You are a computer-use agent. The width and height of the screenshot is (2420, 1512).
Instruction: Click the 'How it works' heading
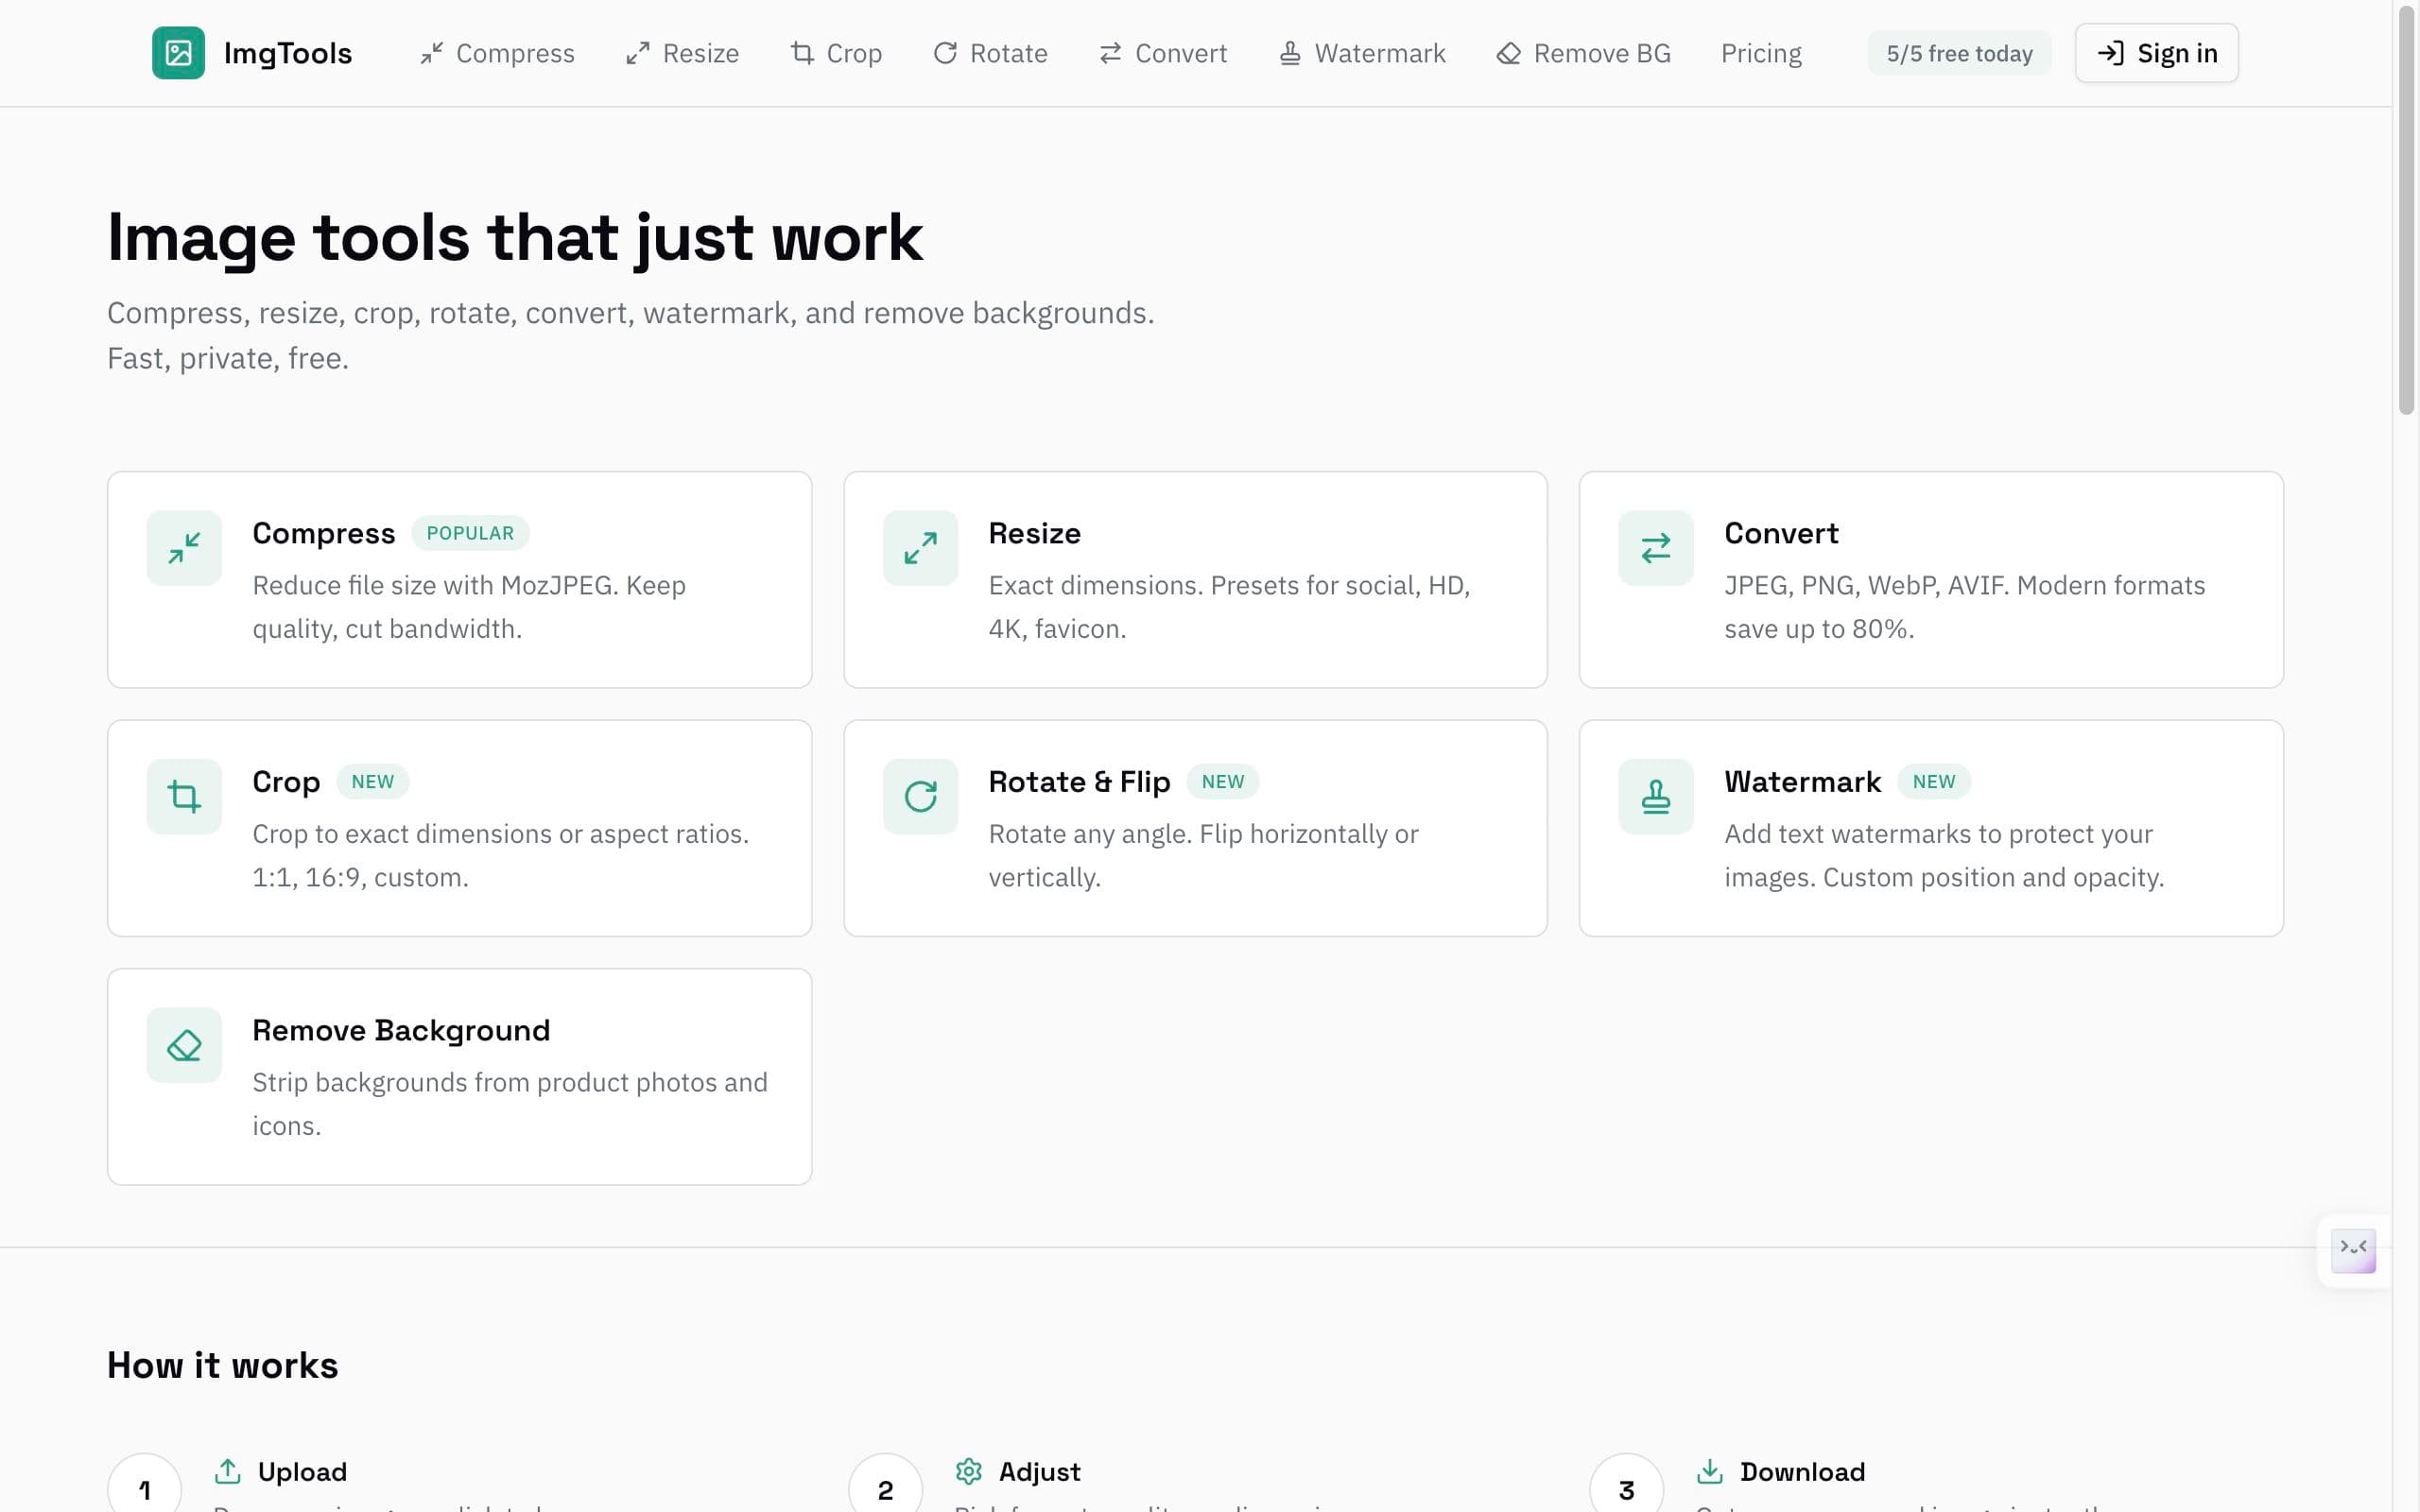pyautogui.click(x=222, y=1365)
